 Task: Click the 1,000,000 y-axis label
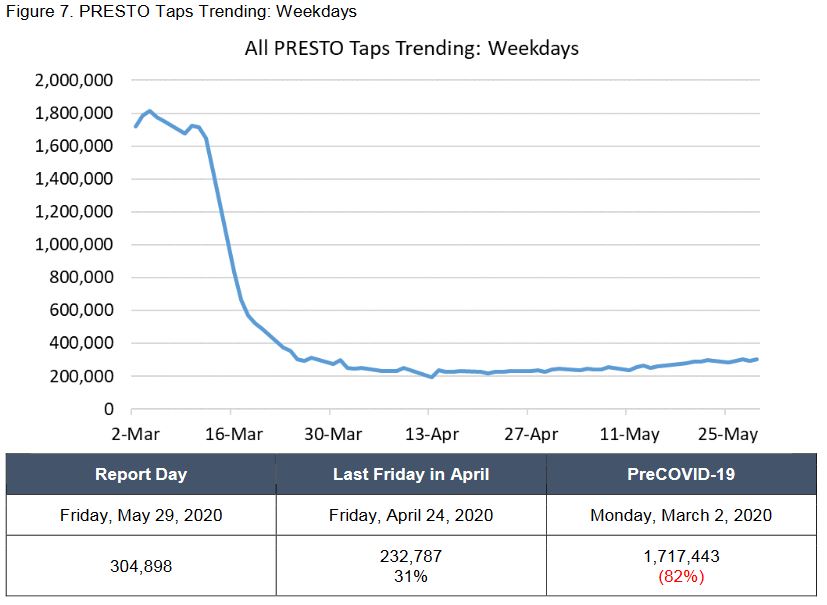(75, 245)
